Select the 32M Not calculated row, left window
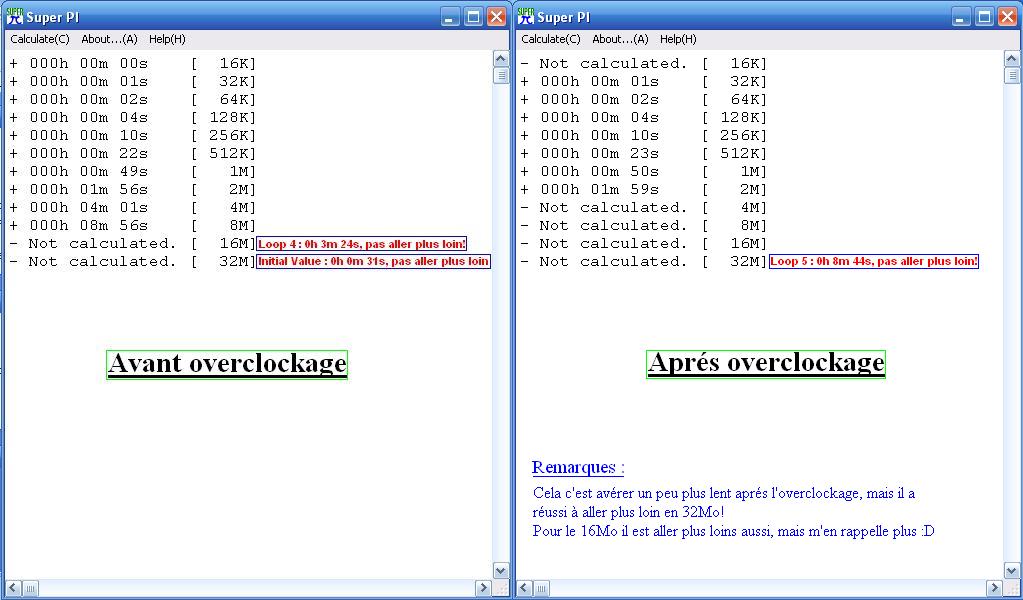Screen dimensions: 1023x600 pos(132,261)
